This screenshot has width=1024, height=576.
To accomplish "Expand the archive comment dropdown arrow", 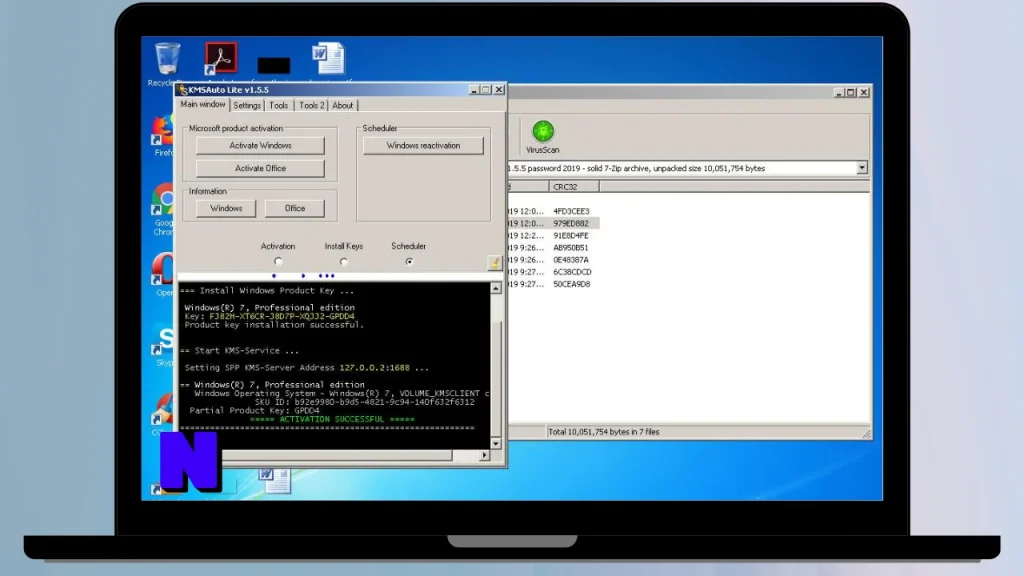I will pos(862,168).
